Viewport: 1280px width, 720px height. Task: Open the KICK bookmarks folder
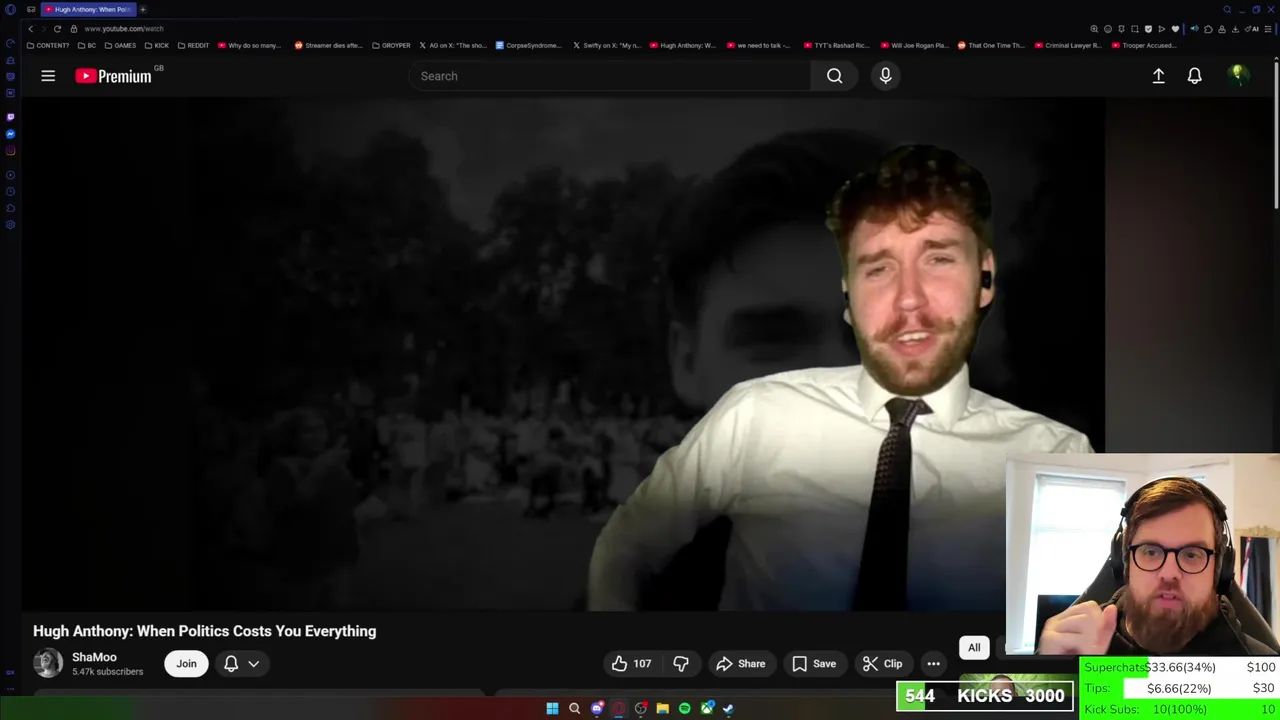click(157, 45)
